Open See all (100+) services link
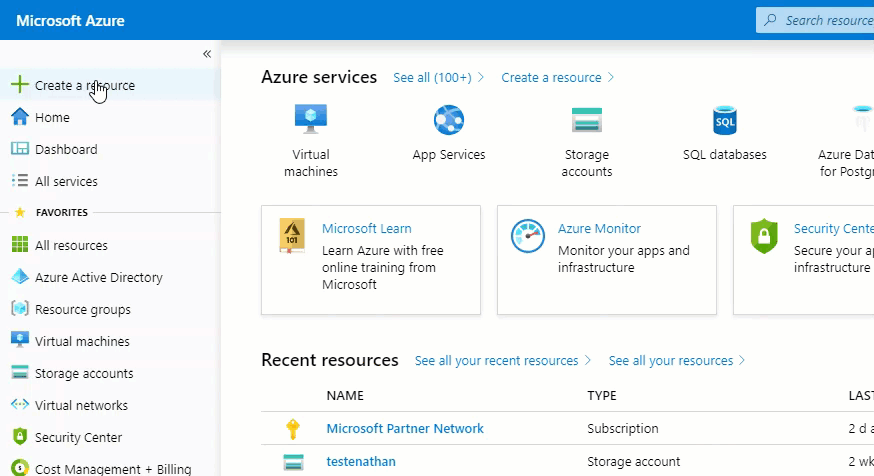This screenshot has height=476, width=874. click(x=433, y=77)
